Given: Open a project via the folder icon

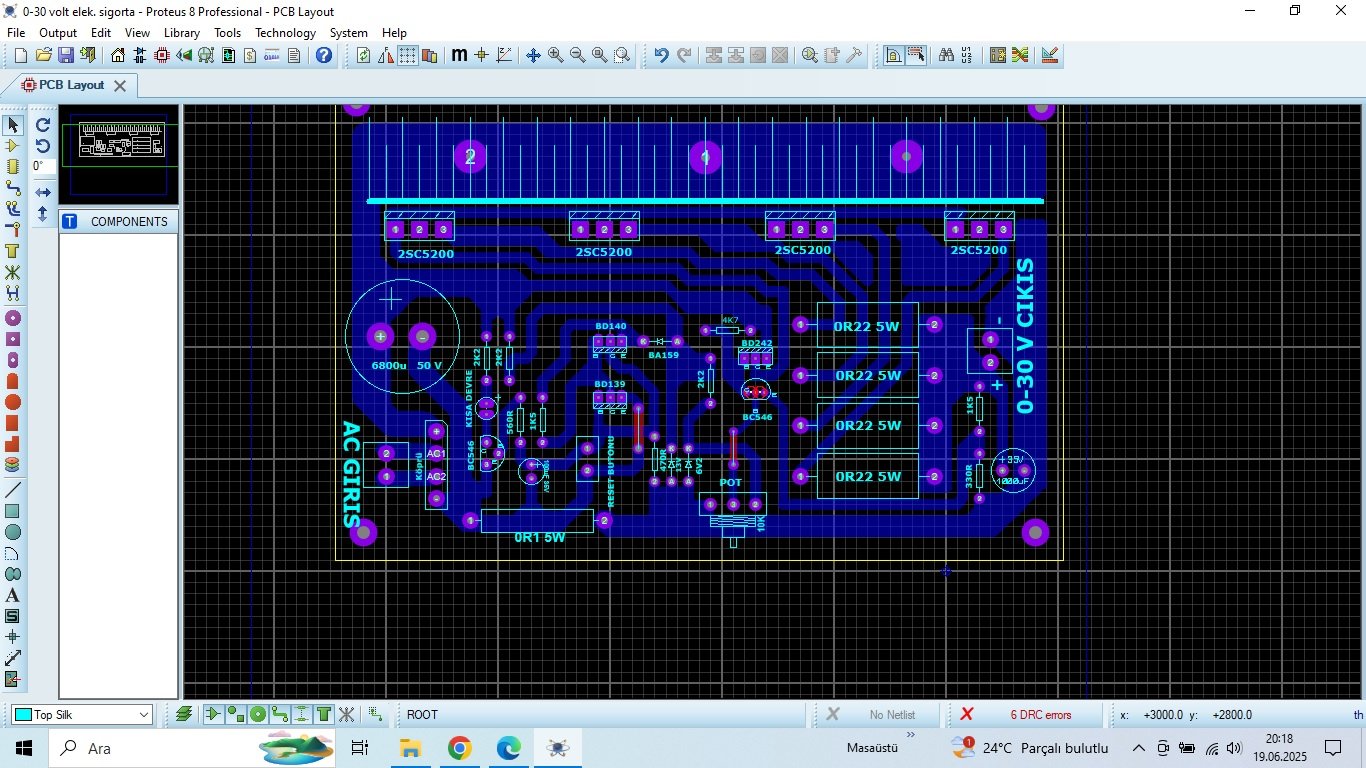Looking at the screenshot, I should pyautogui.click(x=43, y=55).
